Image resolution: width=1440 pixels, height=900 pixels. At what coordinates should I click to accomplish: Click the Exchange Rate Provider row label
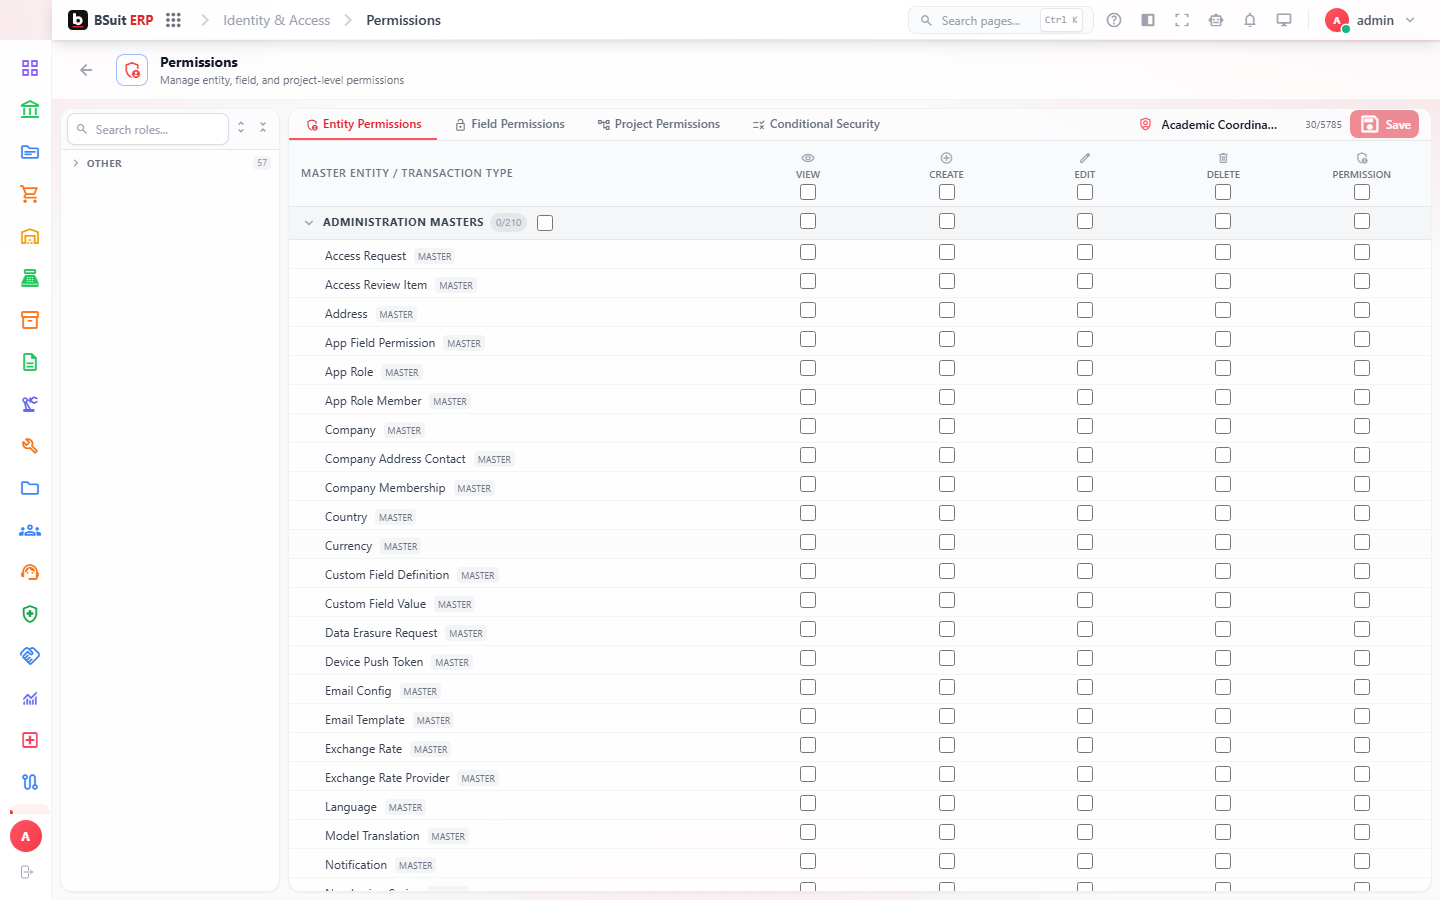387,778
